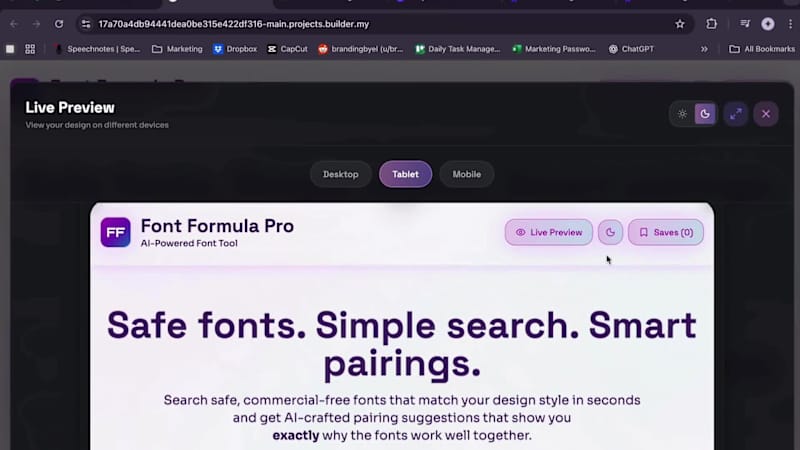
Task: Switch preview to light mode sun icon
Action: pyautogui.click(x=682, y=114)
